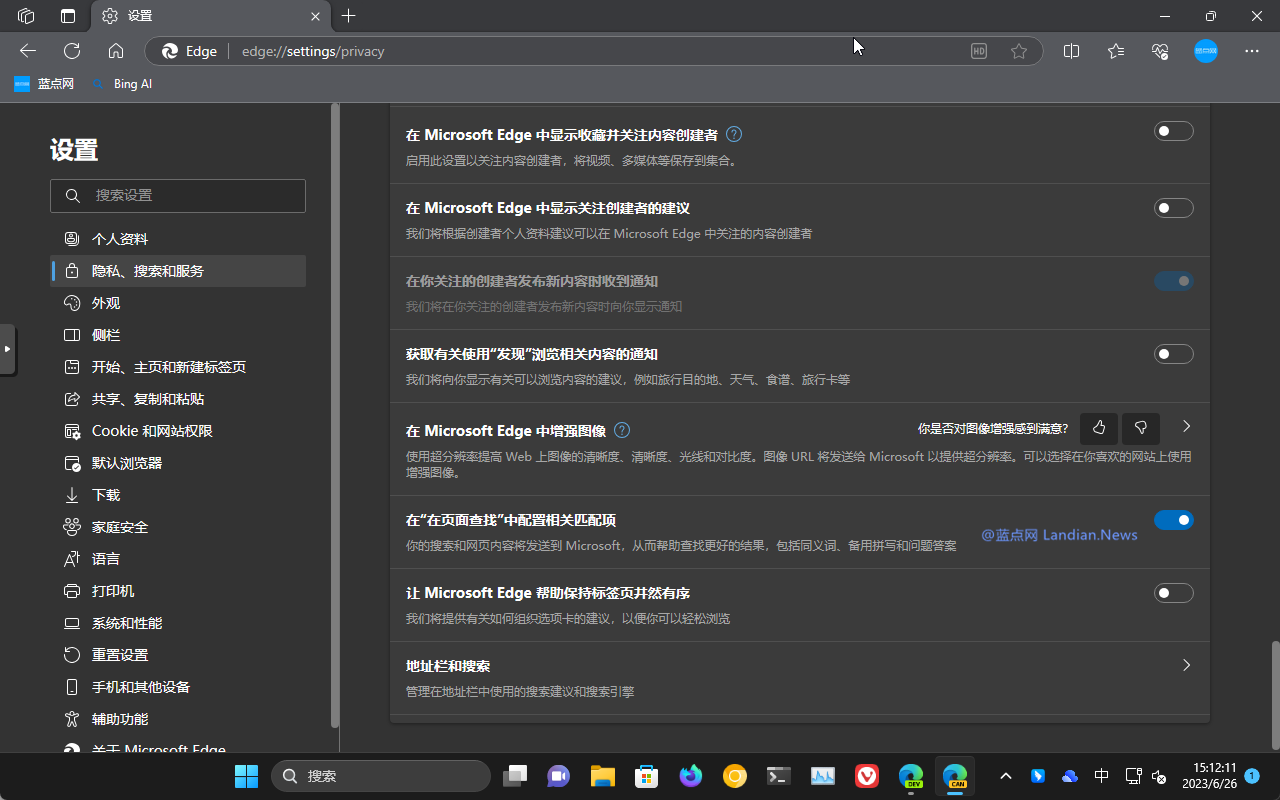Open the profile avatar menu
This screenshot has height=800, width=1280.
pyautogui.click(x=1206, y=51)
